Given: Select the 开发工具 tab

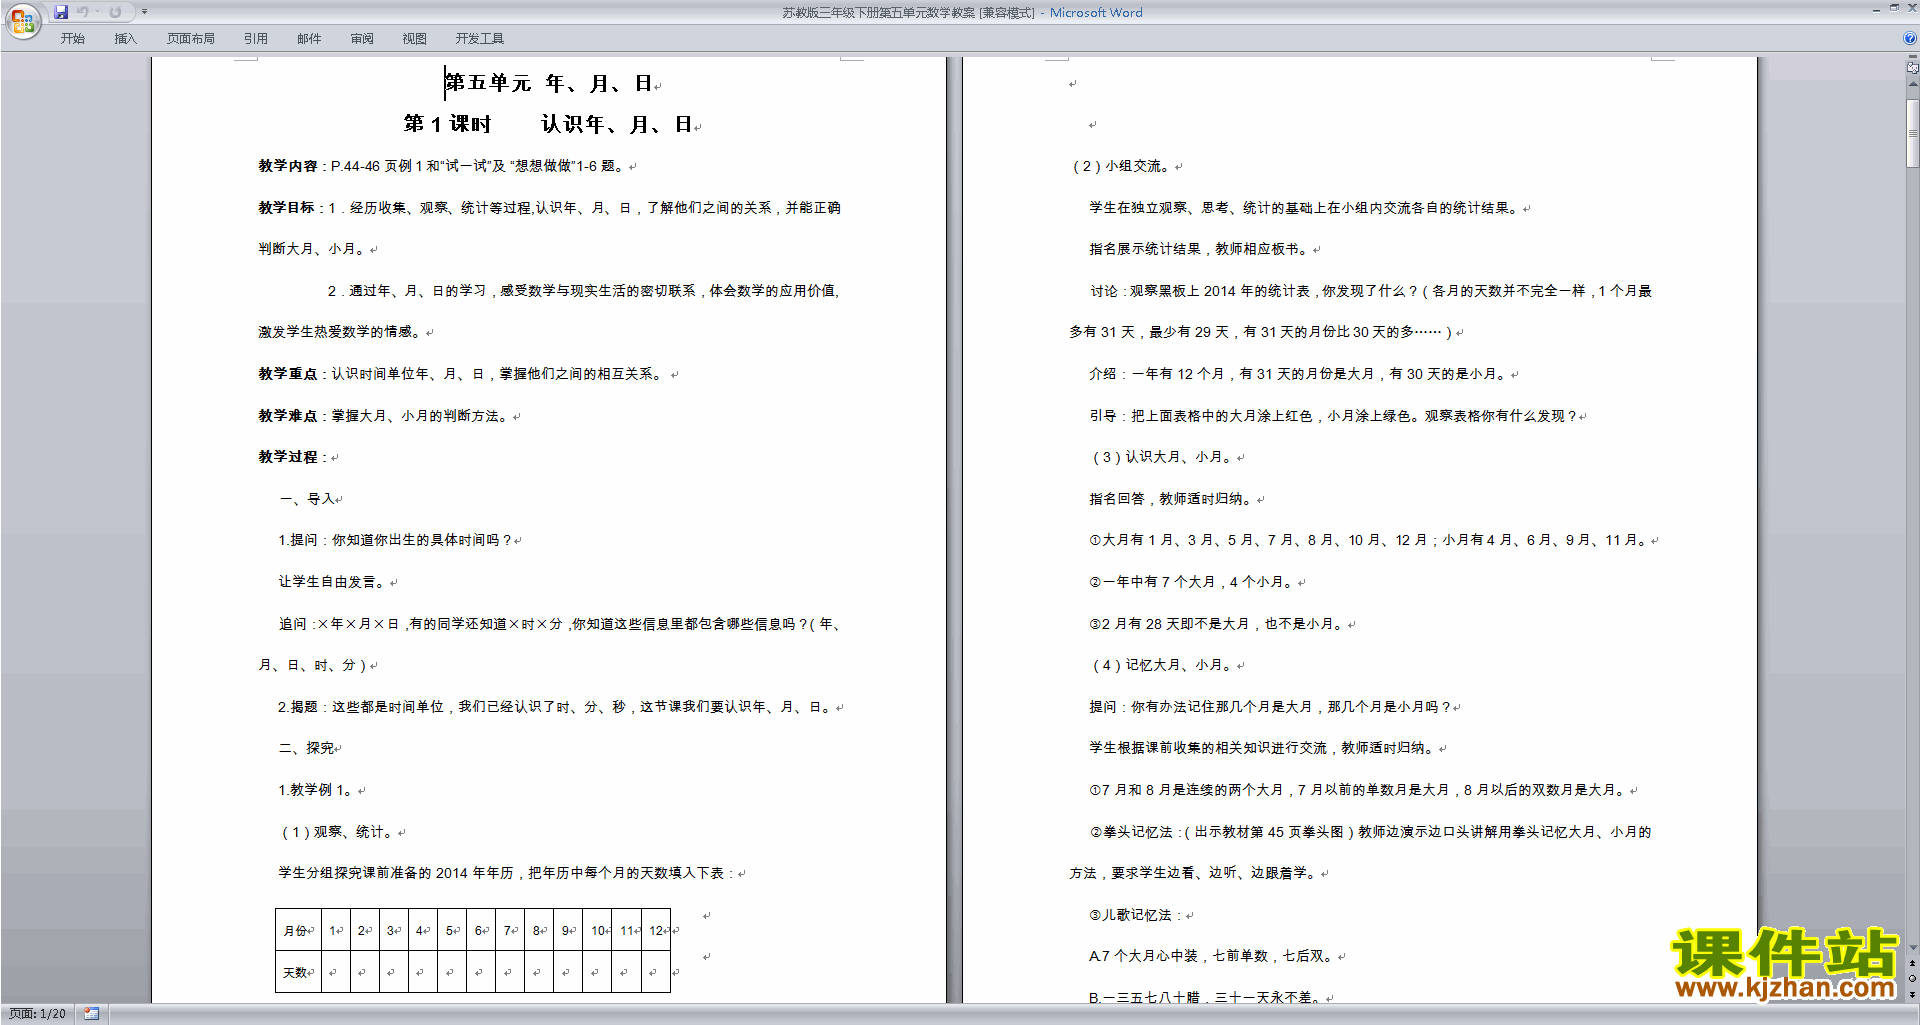Looking at the screenshot, I should click(x=480, y=38).
